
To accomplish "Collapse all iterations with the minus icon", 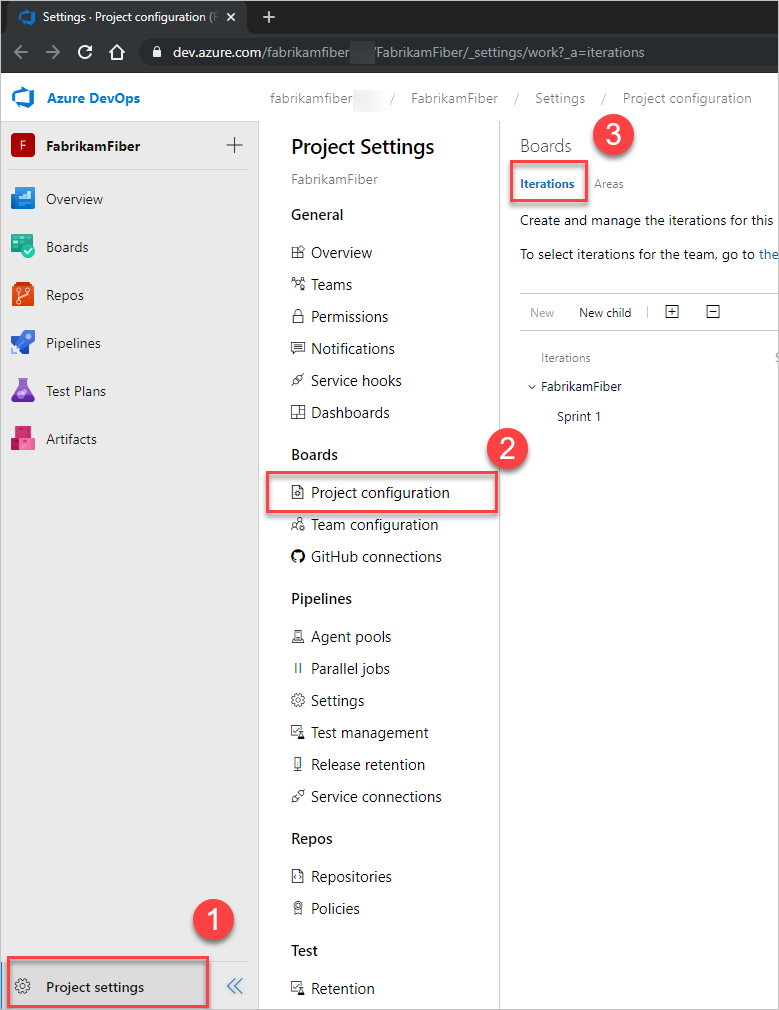I will pos(712,312).
